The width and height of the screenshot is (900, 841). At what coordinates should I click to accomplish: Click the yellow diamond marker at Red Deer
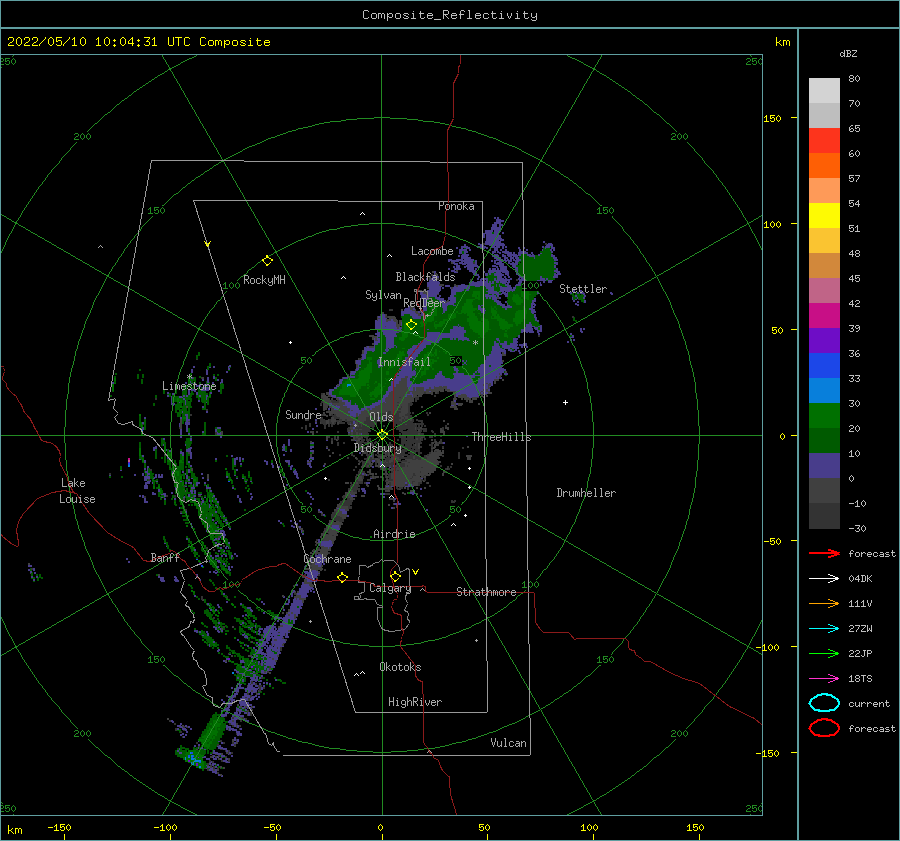411,324
